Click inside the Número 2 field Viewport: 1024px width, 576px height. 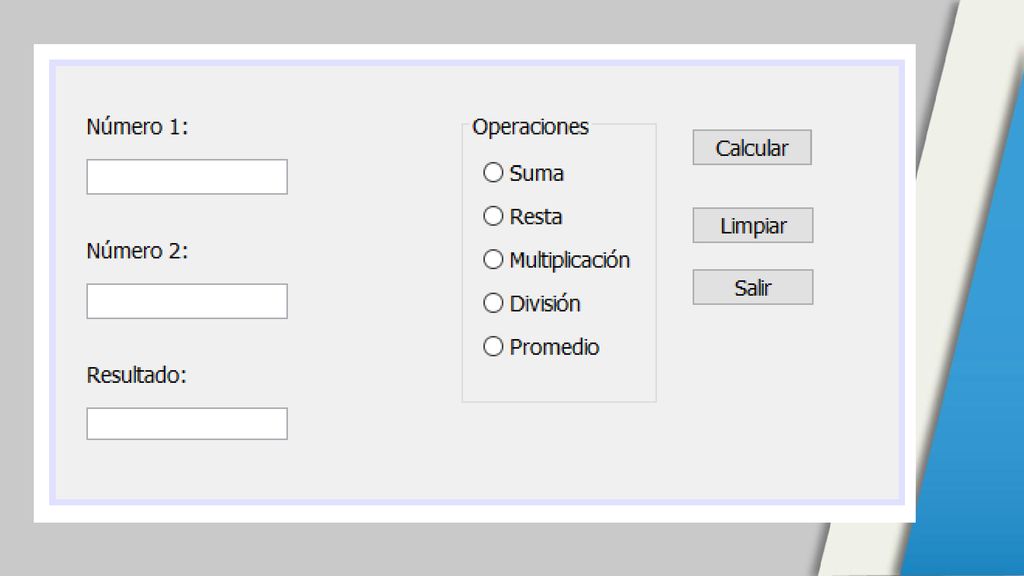[x=187, y=301]
